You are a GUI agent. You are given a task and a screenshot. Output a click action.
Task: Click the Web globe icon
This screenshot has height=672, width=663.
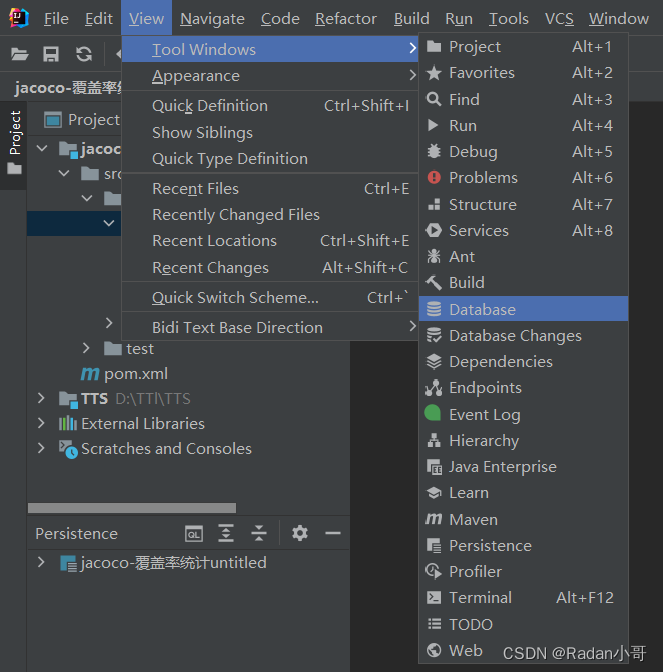434,650
